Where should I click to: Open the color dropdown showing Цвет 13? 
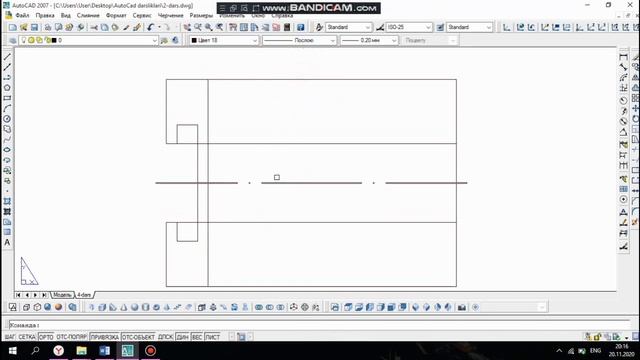(x=224, y=40)
